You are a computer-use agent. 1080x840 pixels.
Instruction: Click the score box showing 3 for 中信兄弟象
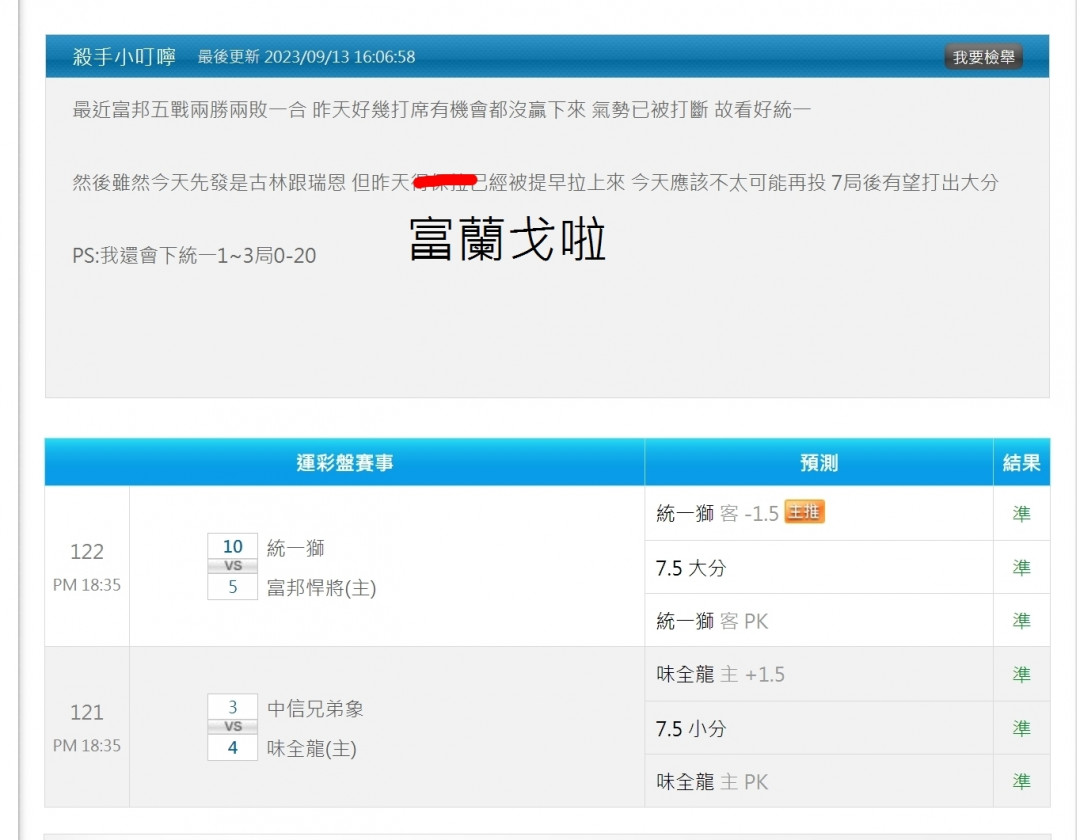[x=233, y=707]
